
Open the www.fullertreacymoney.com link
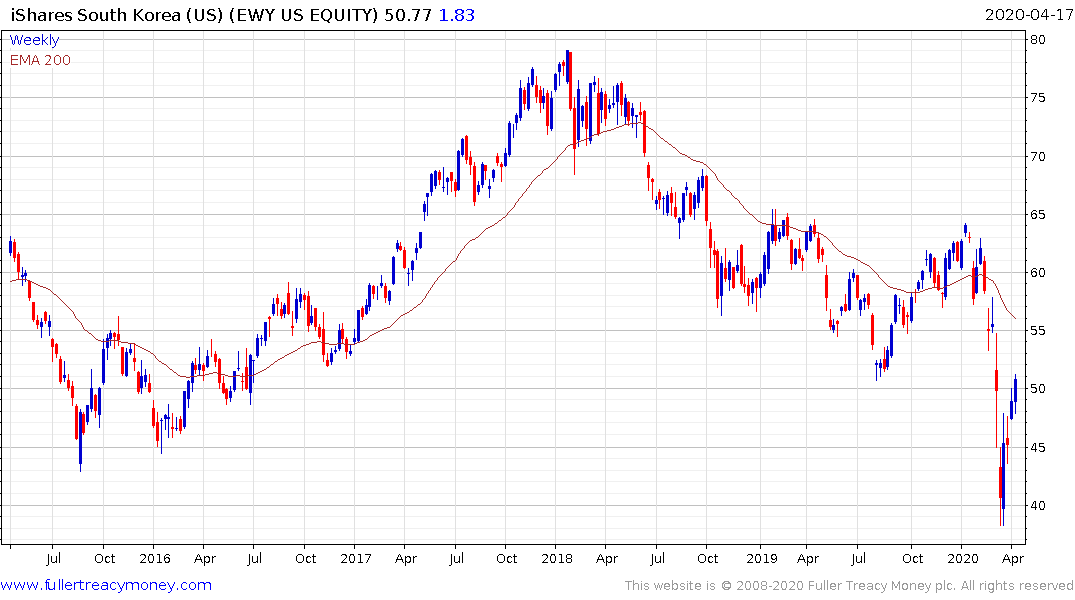106,585
